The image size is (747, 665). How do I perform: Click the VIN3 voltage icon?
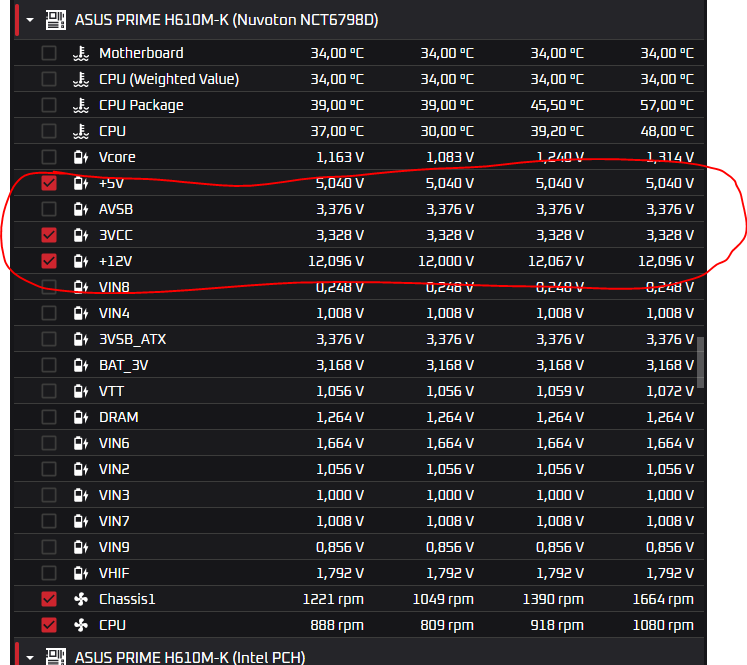pyautogui.click(x=81, y=495)
